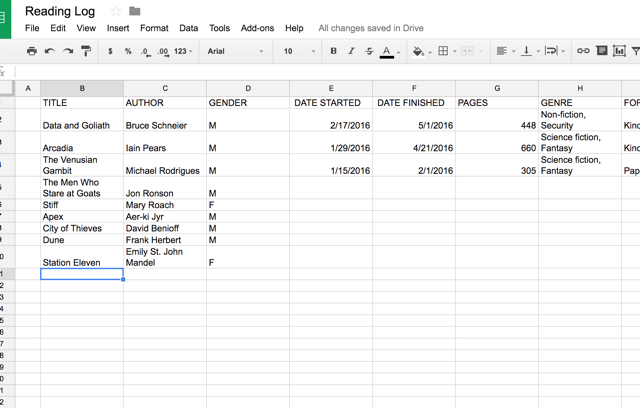Open the Add-ons menu
The width and height of the screenshot is (640, 408).
257,28
